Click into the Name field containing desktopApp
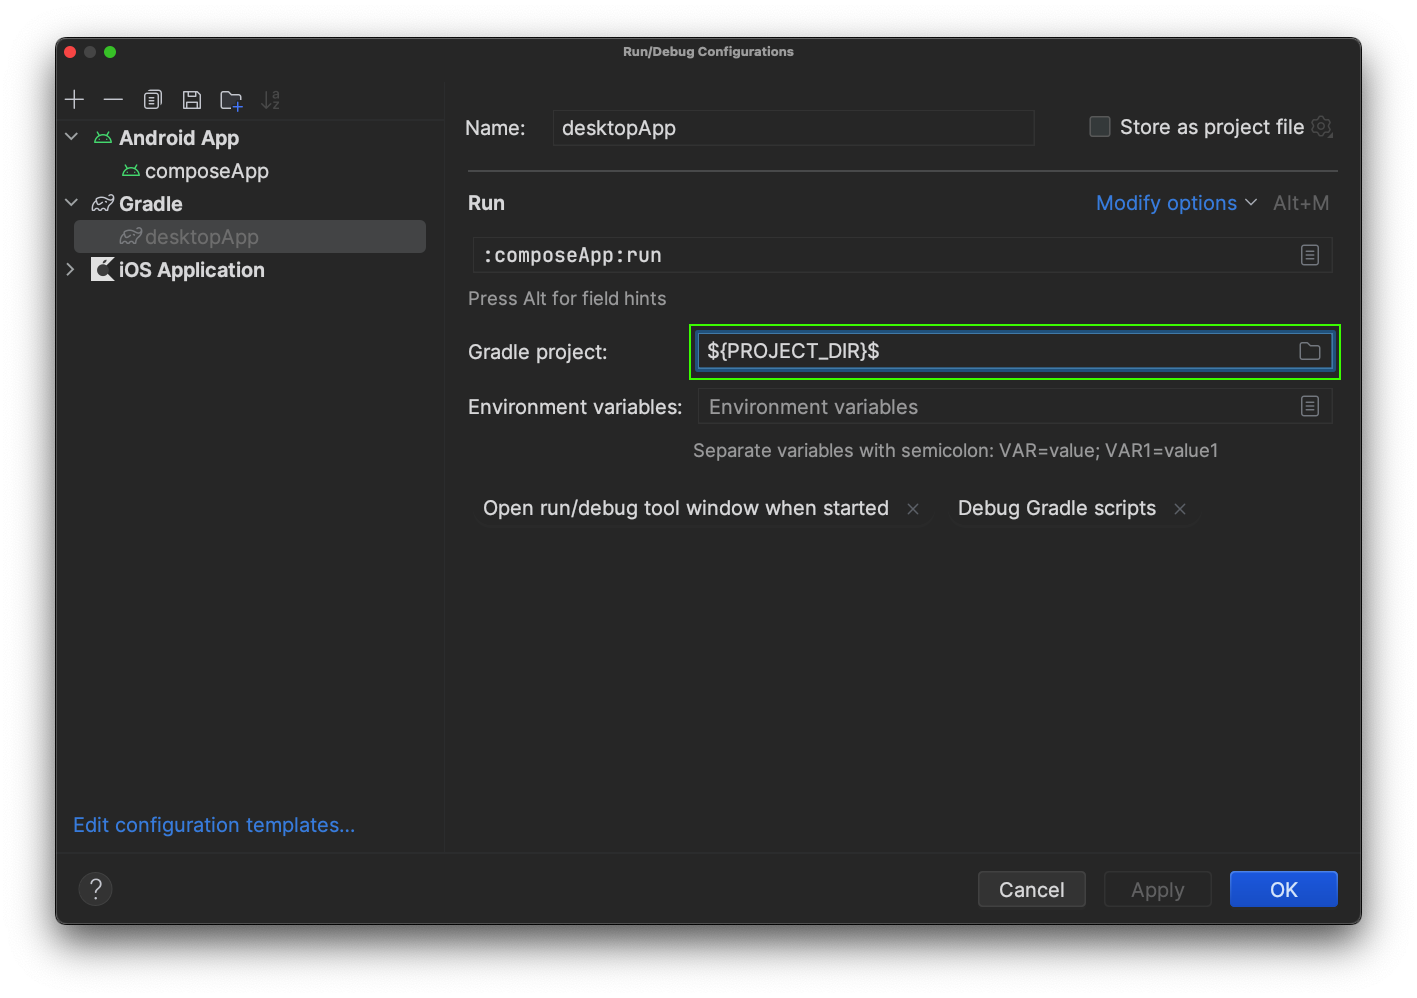The width and height of the screenshot is (1417, 998). coord(793,128)
